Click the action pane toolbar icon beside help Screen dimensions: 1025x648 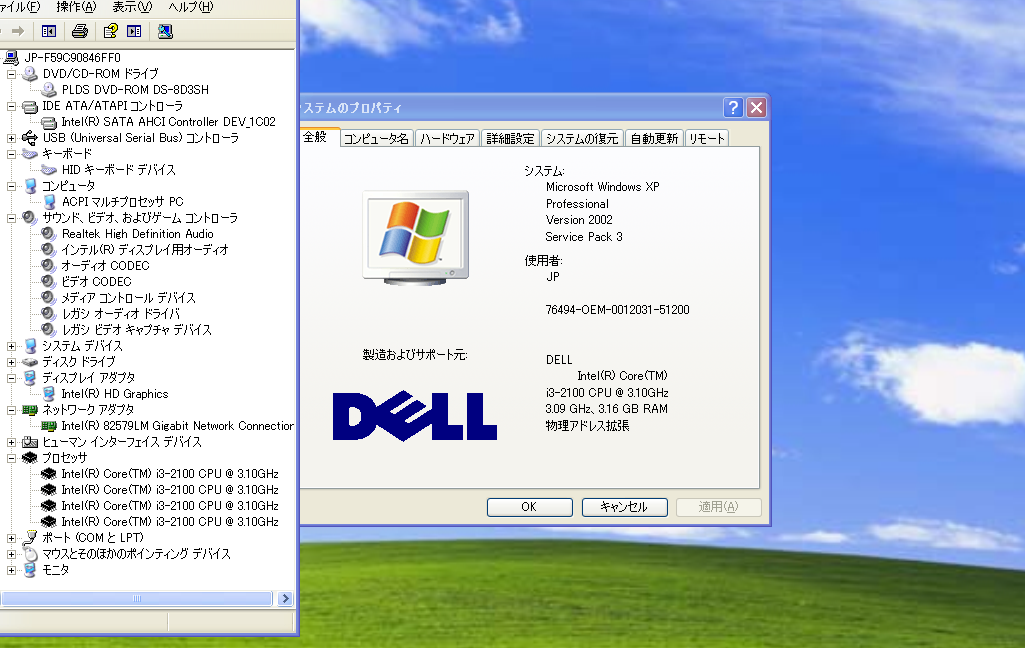[x=134, y=31]
